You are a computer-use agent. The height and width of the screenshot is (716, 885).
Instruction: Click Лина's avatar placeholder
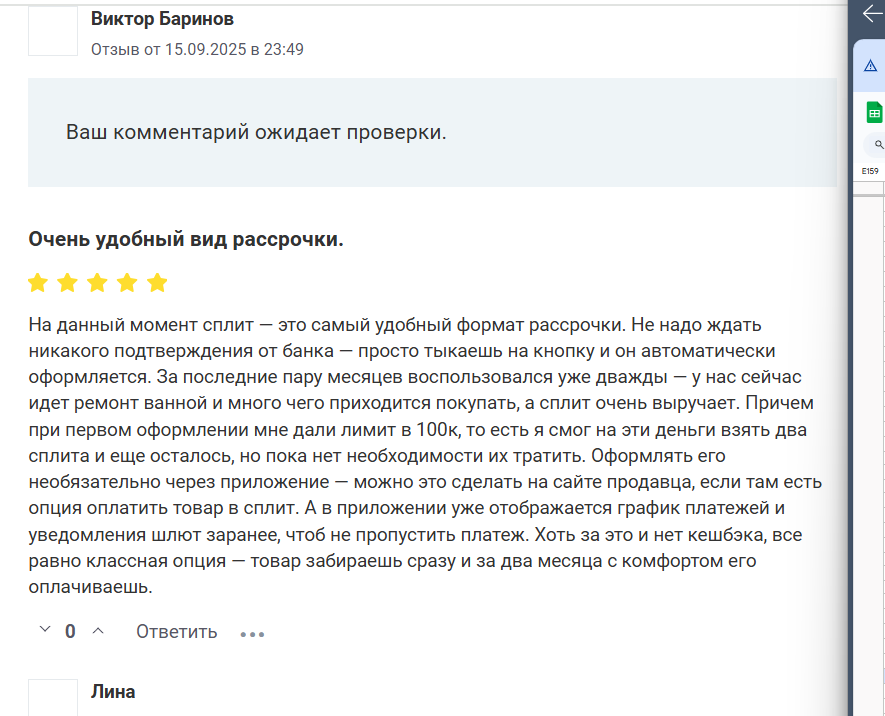coord(53,697)
